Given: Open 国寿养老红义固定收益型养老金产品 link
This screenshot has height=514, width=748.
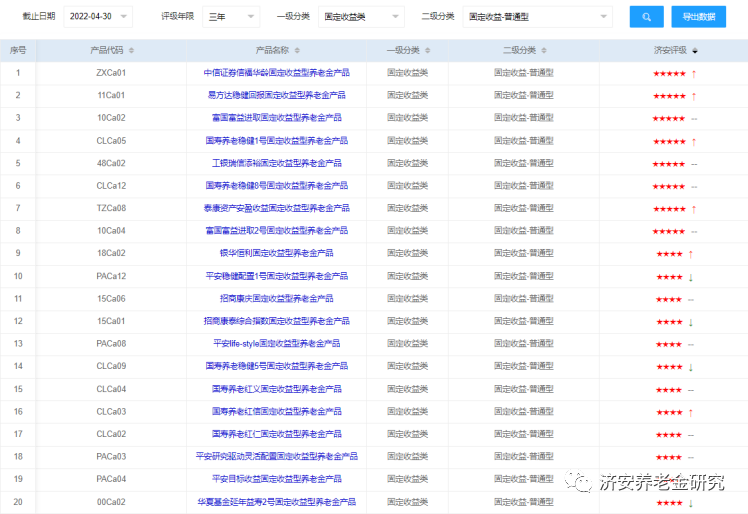Looking at the screenshot, I should (277, 389).
